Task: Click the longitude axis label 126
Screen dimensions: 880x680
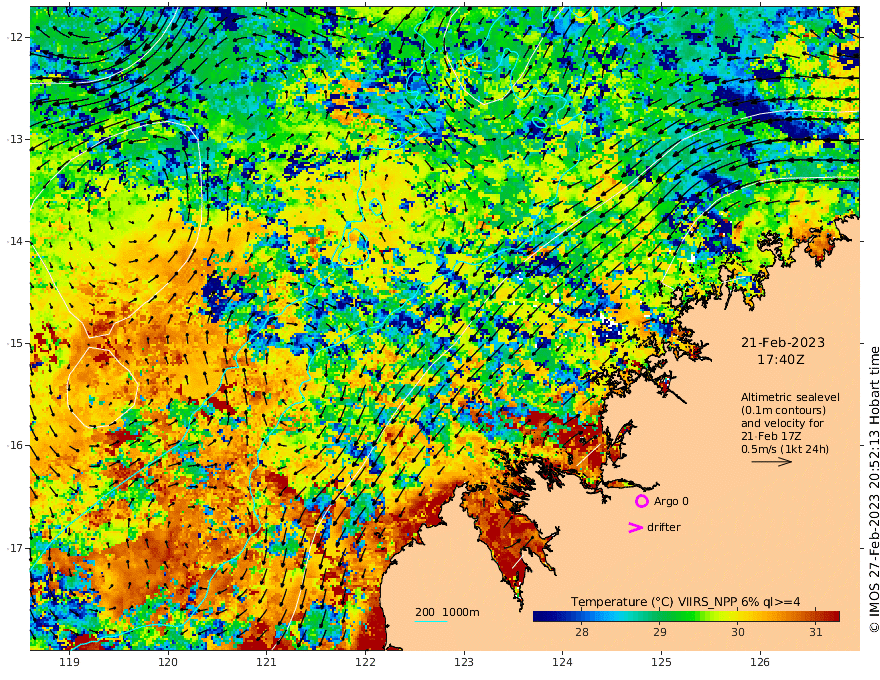Action: (x=760, y=663)
